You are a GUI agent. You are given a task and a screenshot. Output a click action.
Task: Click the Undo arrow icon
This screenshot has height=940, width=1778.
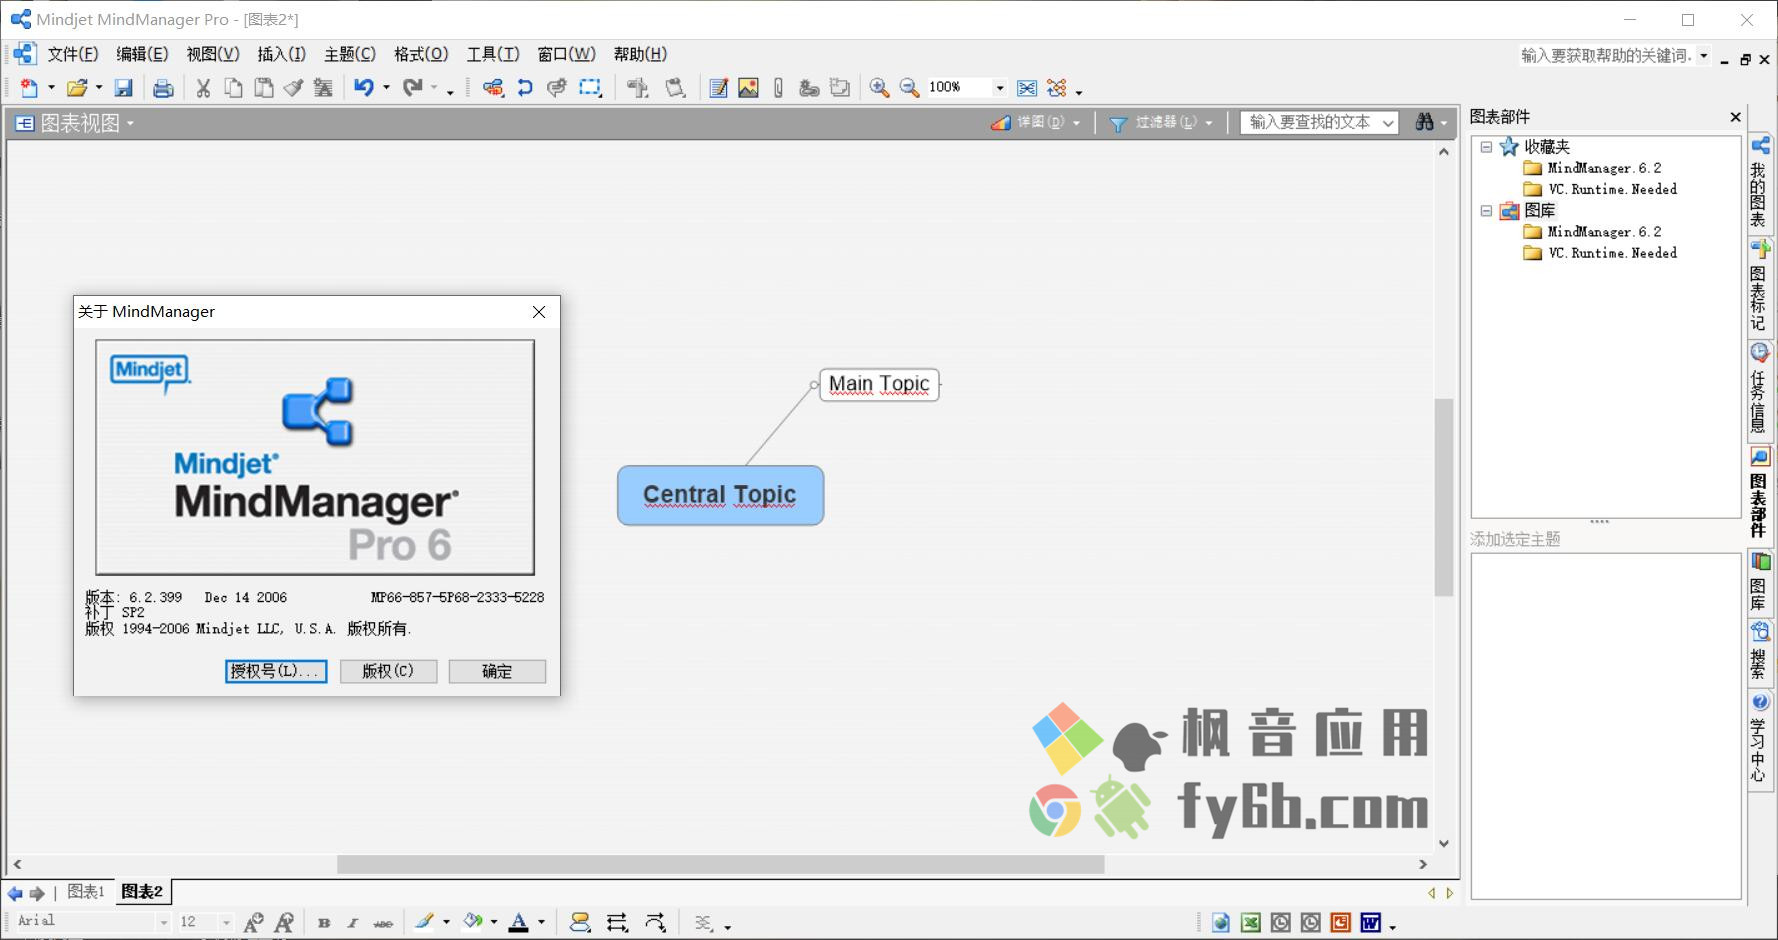point(363,88)
